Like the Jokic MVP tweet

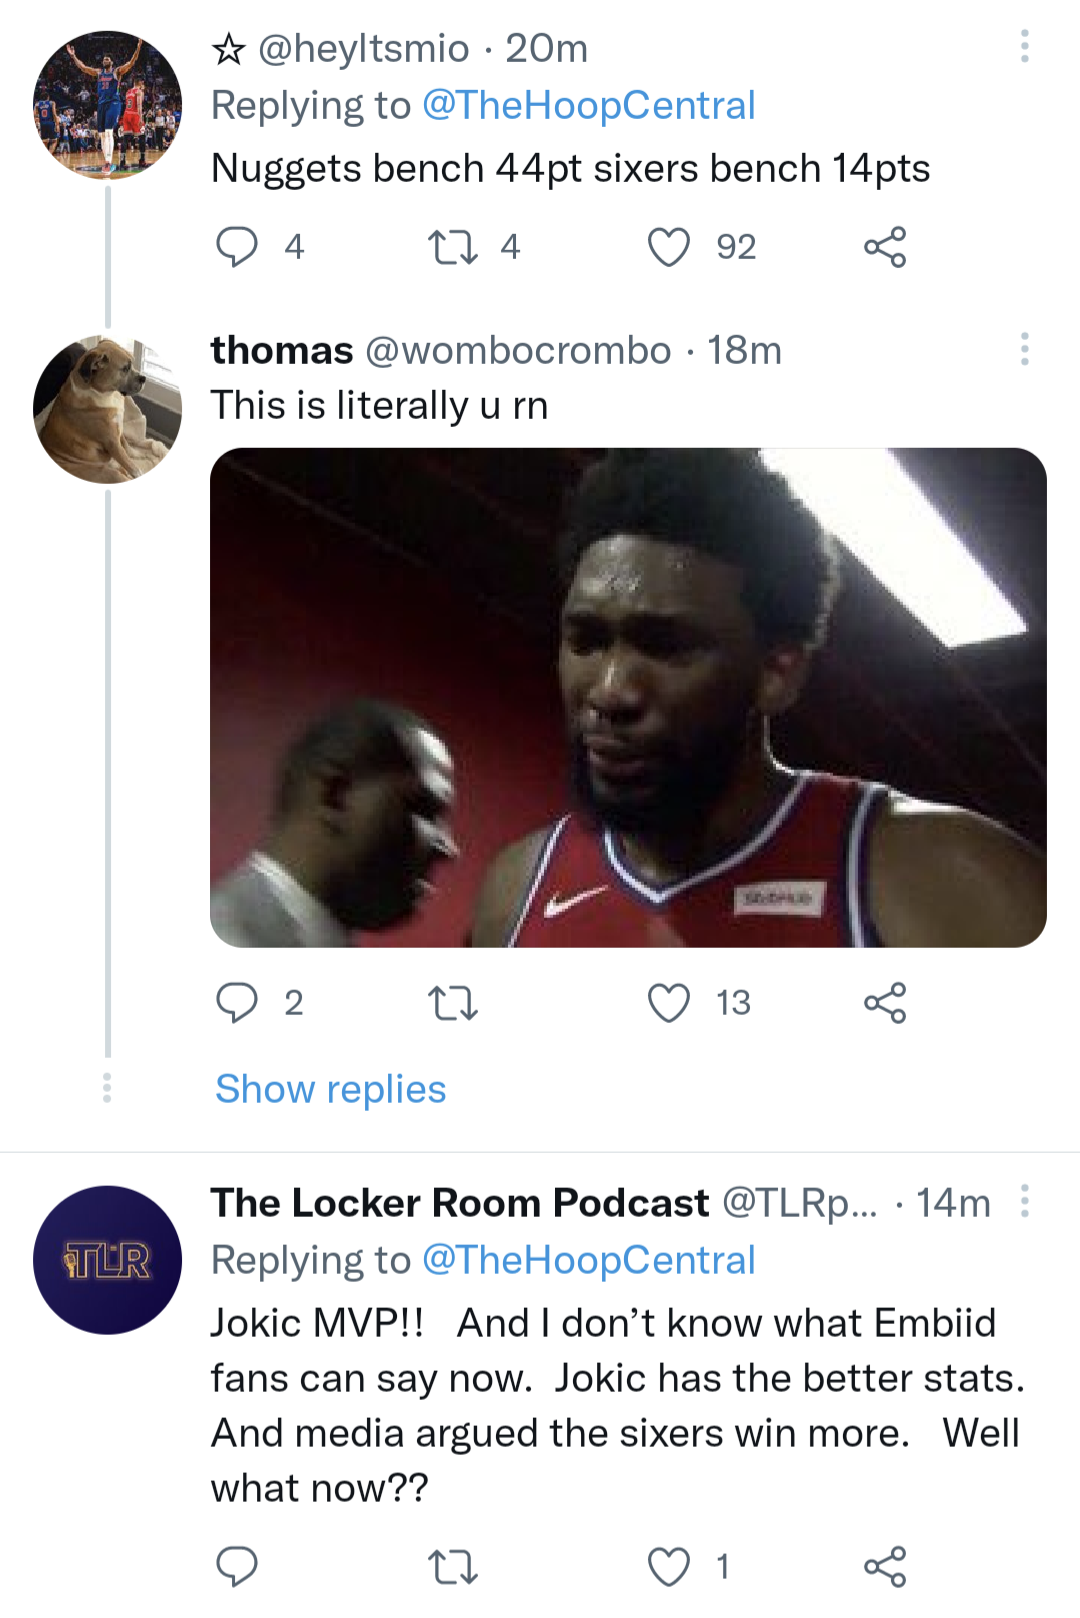coord(669,1566)
